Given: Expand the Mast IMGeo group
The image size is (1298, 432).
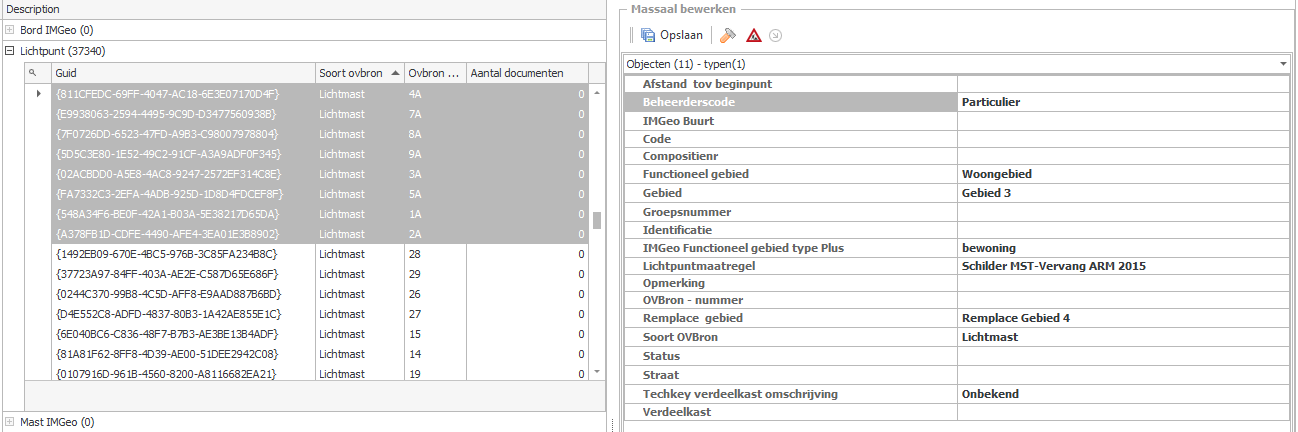Looking at the screenshot, I should tap(10, 422).
